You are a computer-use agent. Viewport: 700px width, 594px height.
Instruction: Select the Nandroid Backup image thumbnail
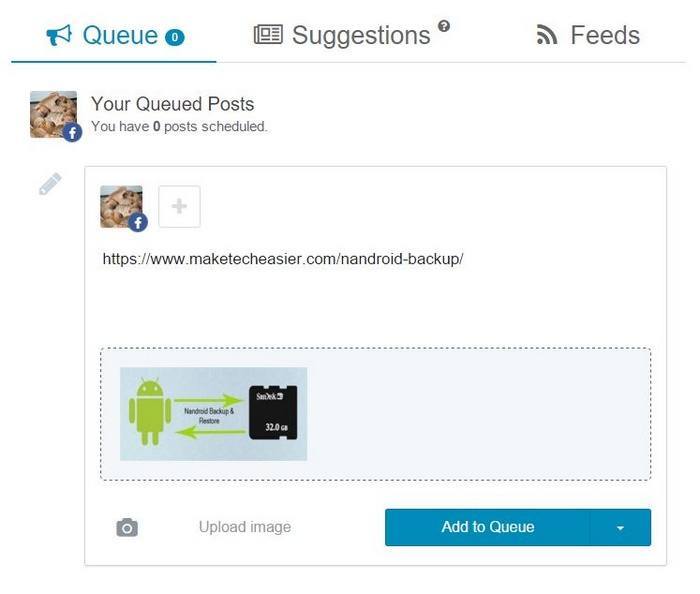point(213,414)
